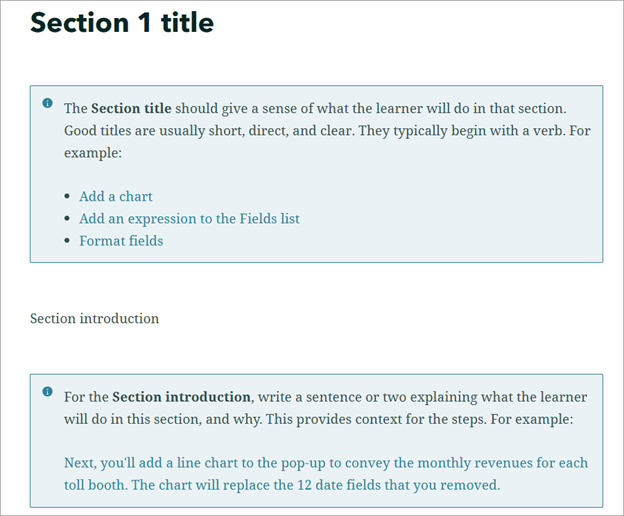Image resolution: width=624 pixels, height=516 pixels.
Task: Click "Add an expression to the Fields list"
Action: click(189, 218)
